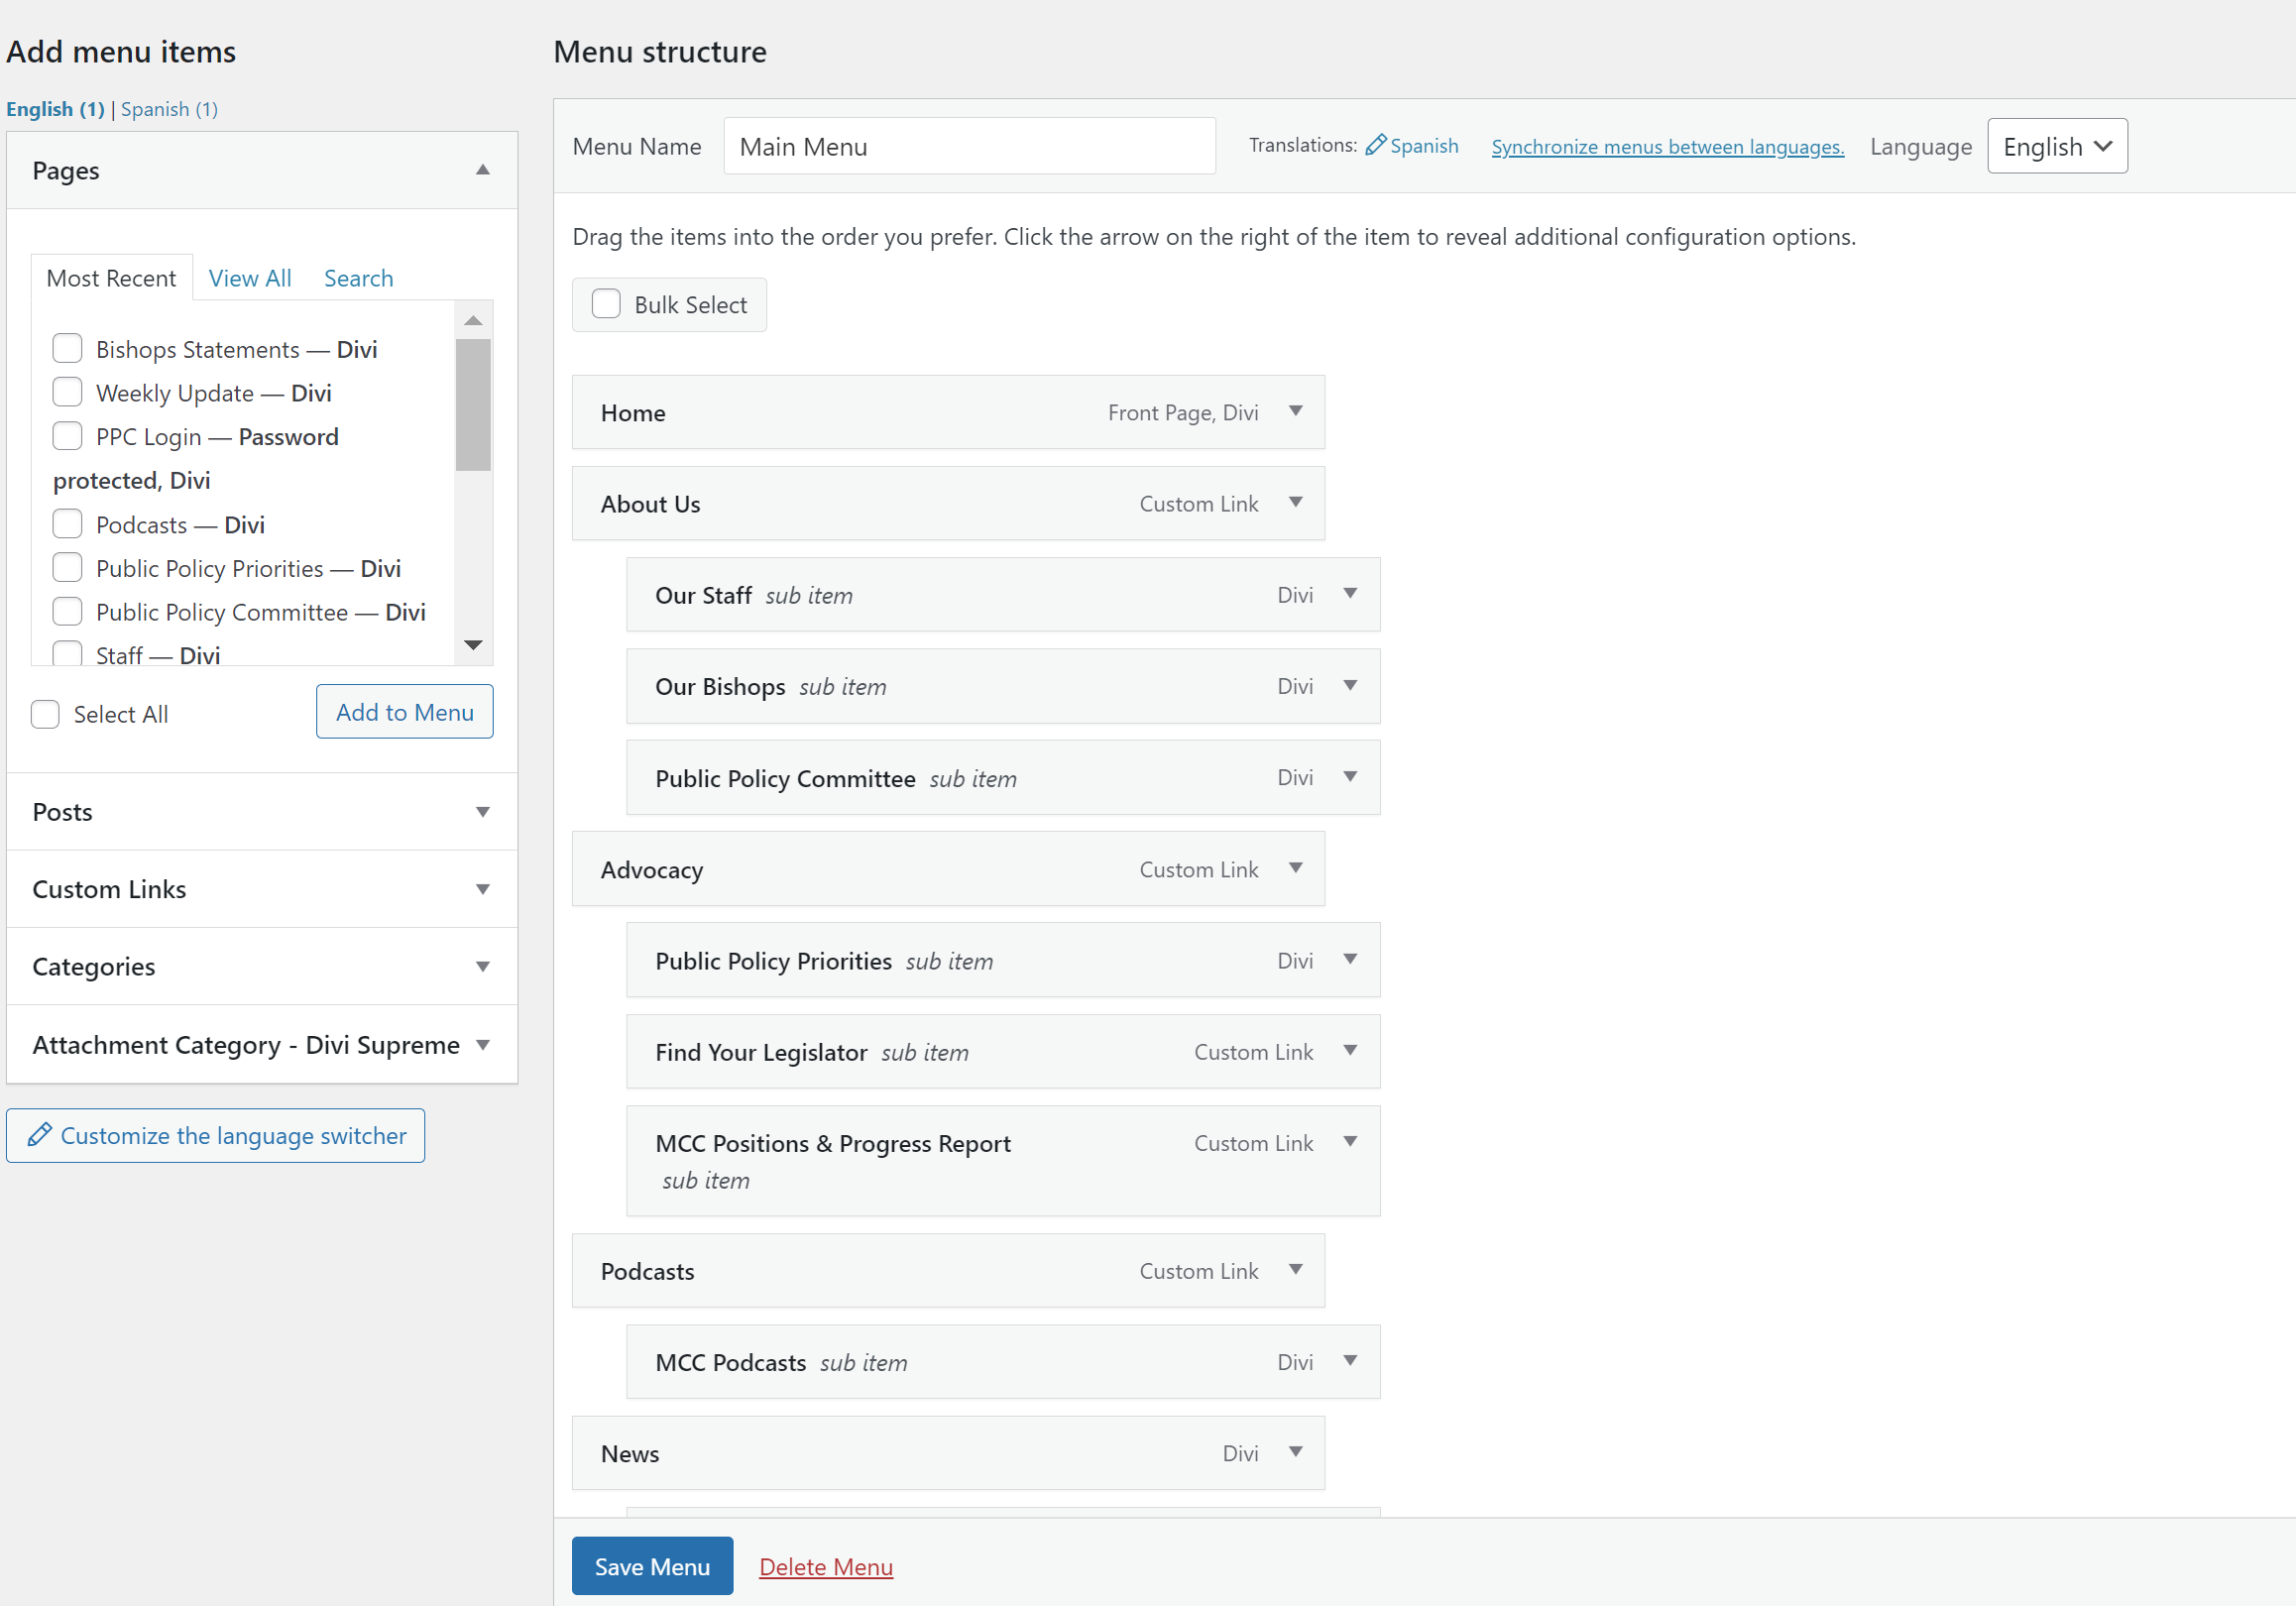
Task: Click the Menu Name input field
Action: pos(968,146)
